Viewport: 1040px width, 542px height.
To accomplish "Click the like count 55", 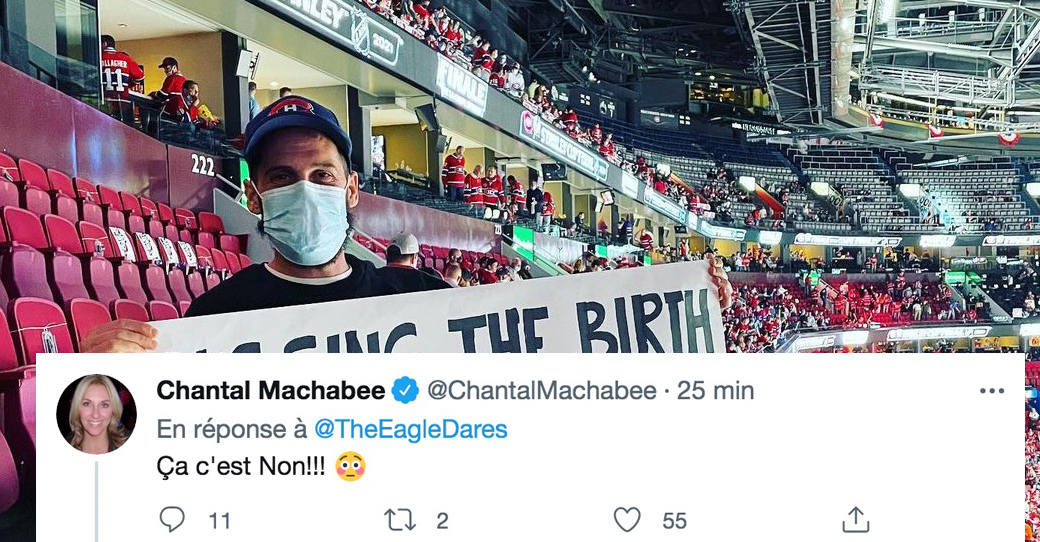I will point(675,521).
